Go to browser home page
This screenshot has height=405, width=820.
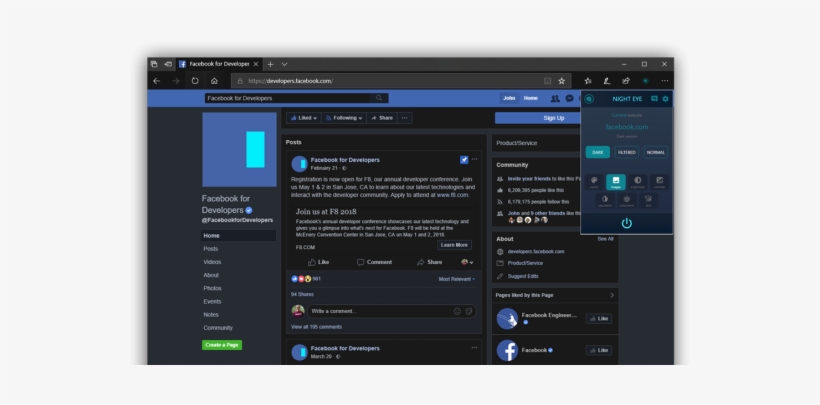tap(214, 81)
